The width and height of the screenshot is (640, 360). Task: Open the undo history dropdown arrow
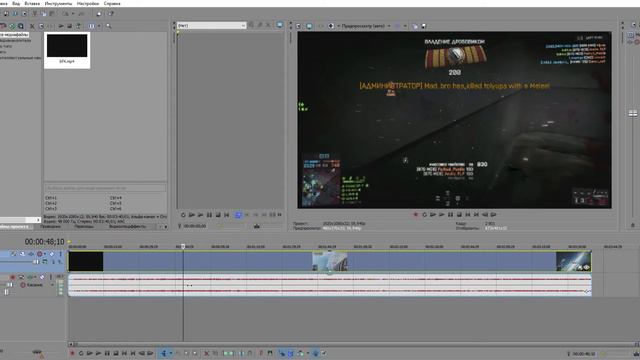tap(73, 14)
